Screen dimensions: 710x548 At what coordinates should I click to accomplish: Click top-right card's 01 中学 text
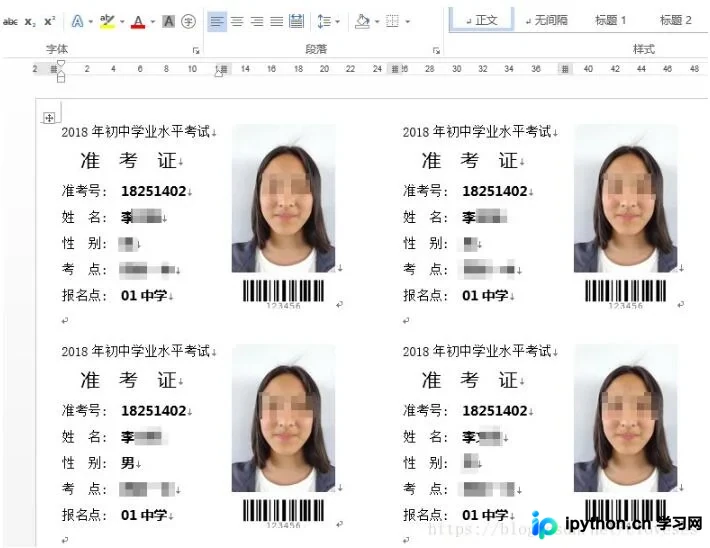485,296
